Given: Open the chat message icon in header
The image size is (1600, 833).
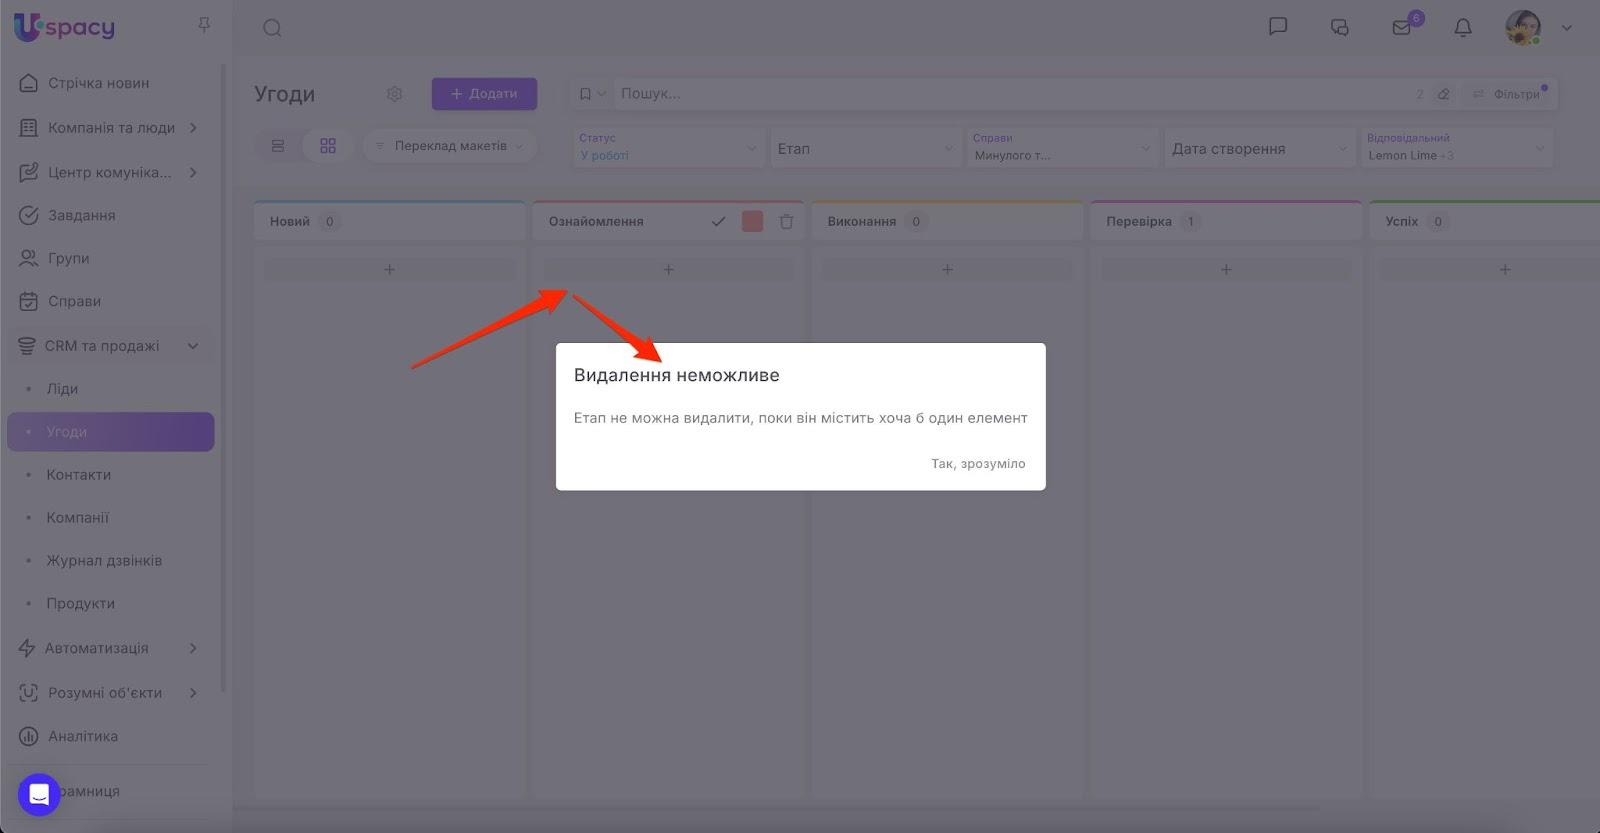Looking at the screenshot, I should 1278,27.
